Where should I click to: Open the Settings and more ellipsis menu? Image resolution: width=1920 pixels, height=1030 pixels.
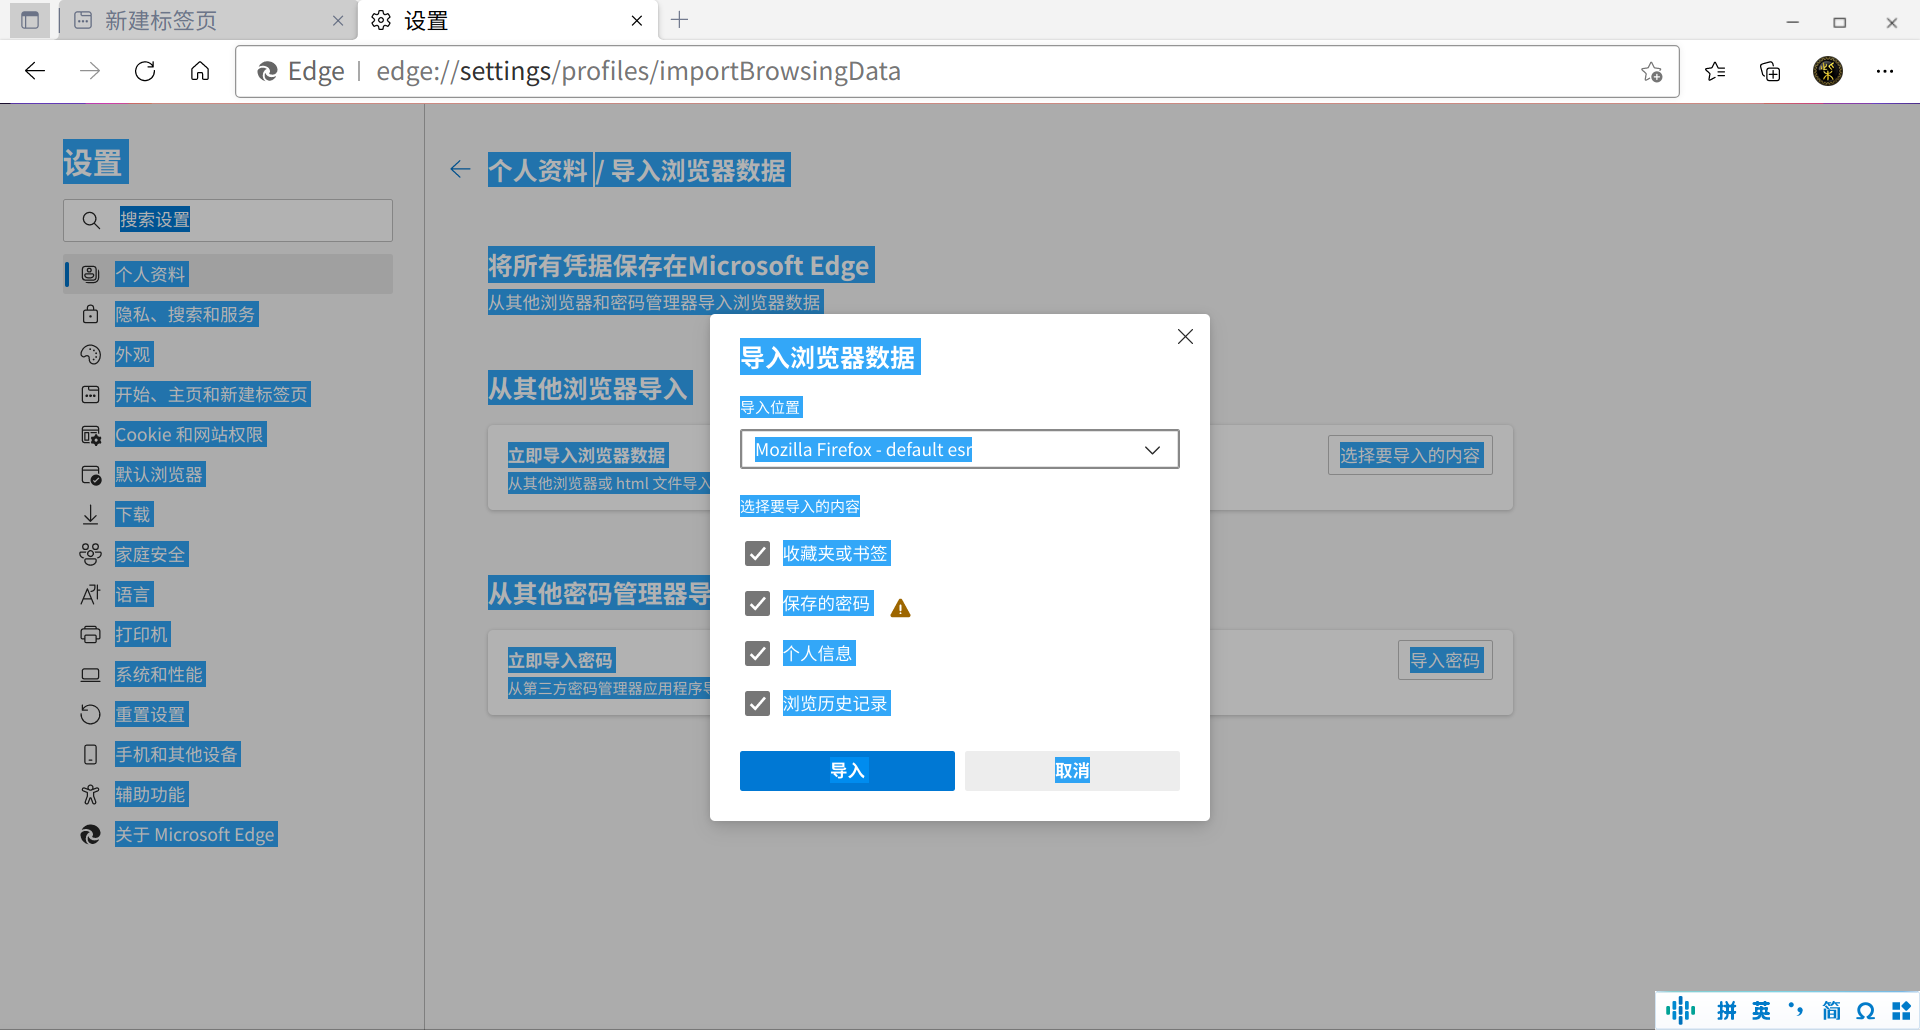(1885, 71)
